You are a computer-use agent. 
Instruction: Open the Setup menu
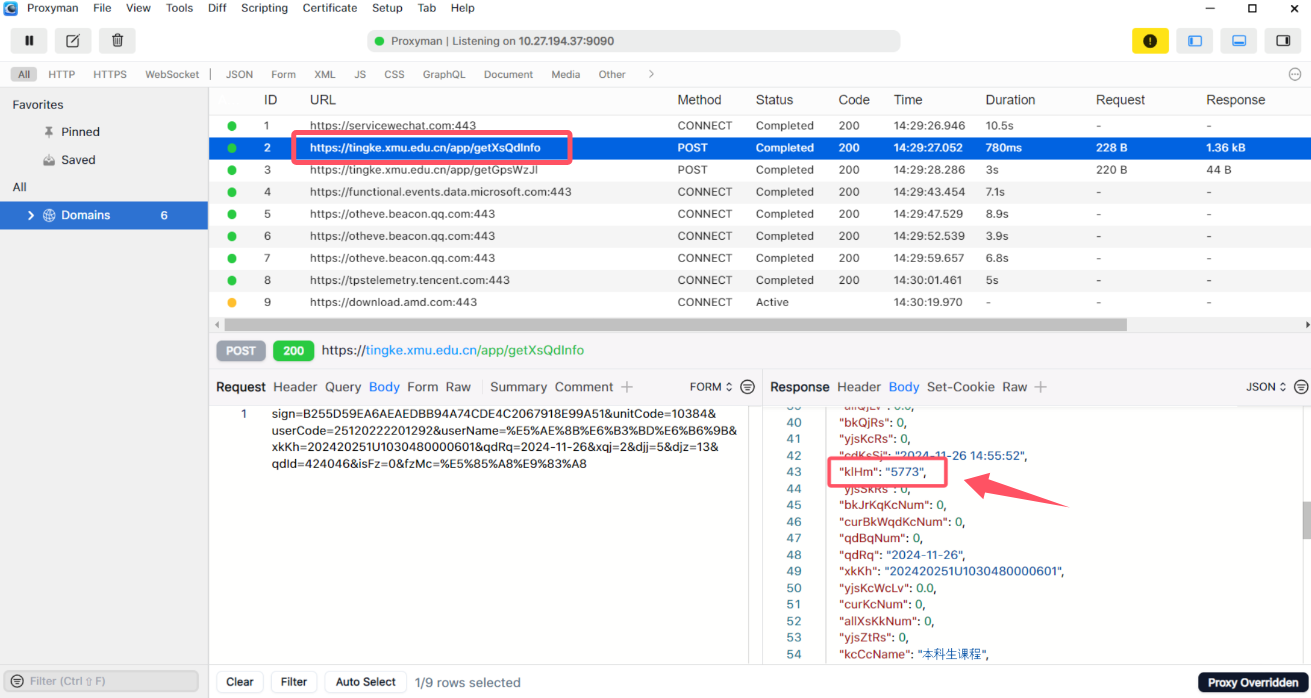click(x=387, y=8)
